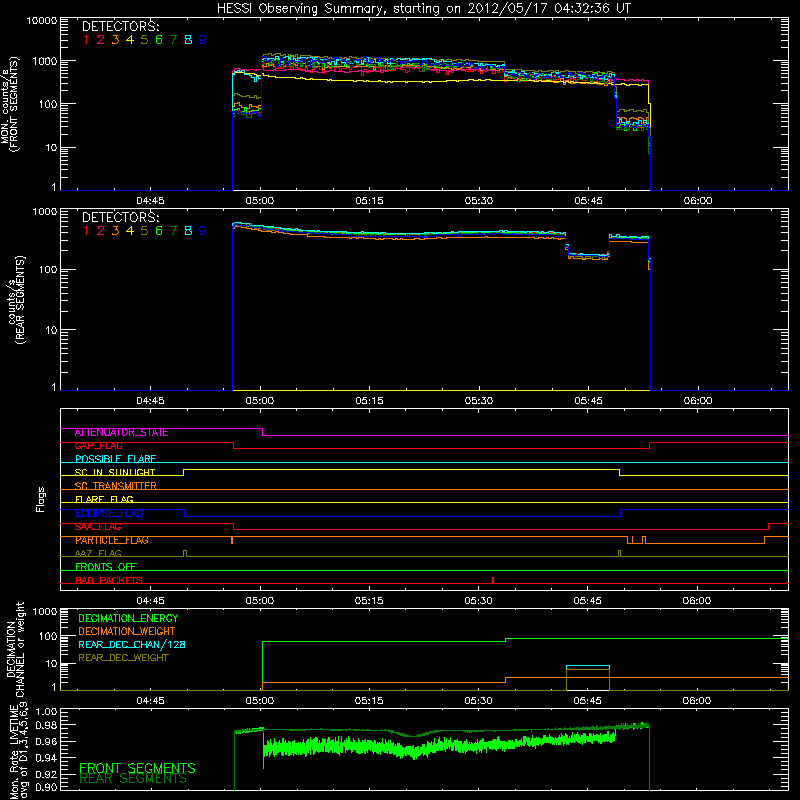Click the POSSIBLE_FLARE flag label
Screen dimensions: 800x800
[x=115, y=459]
